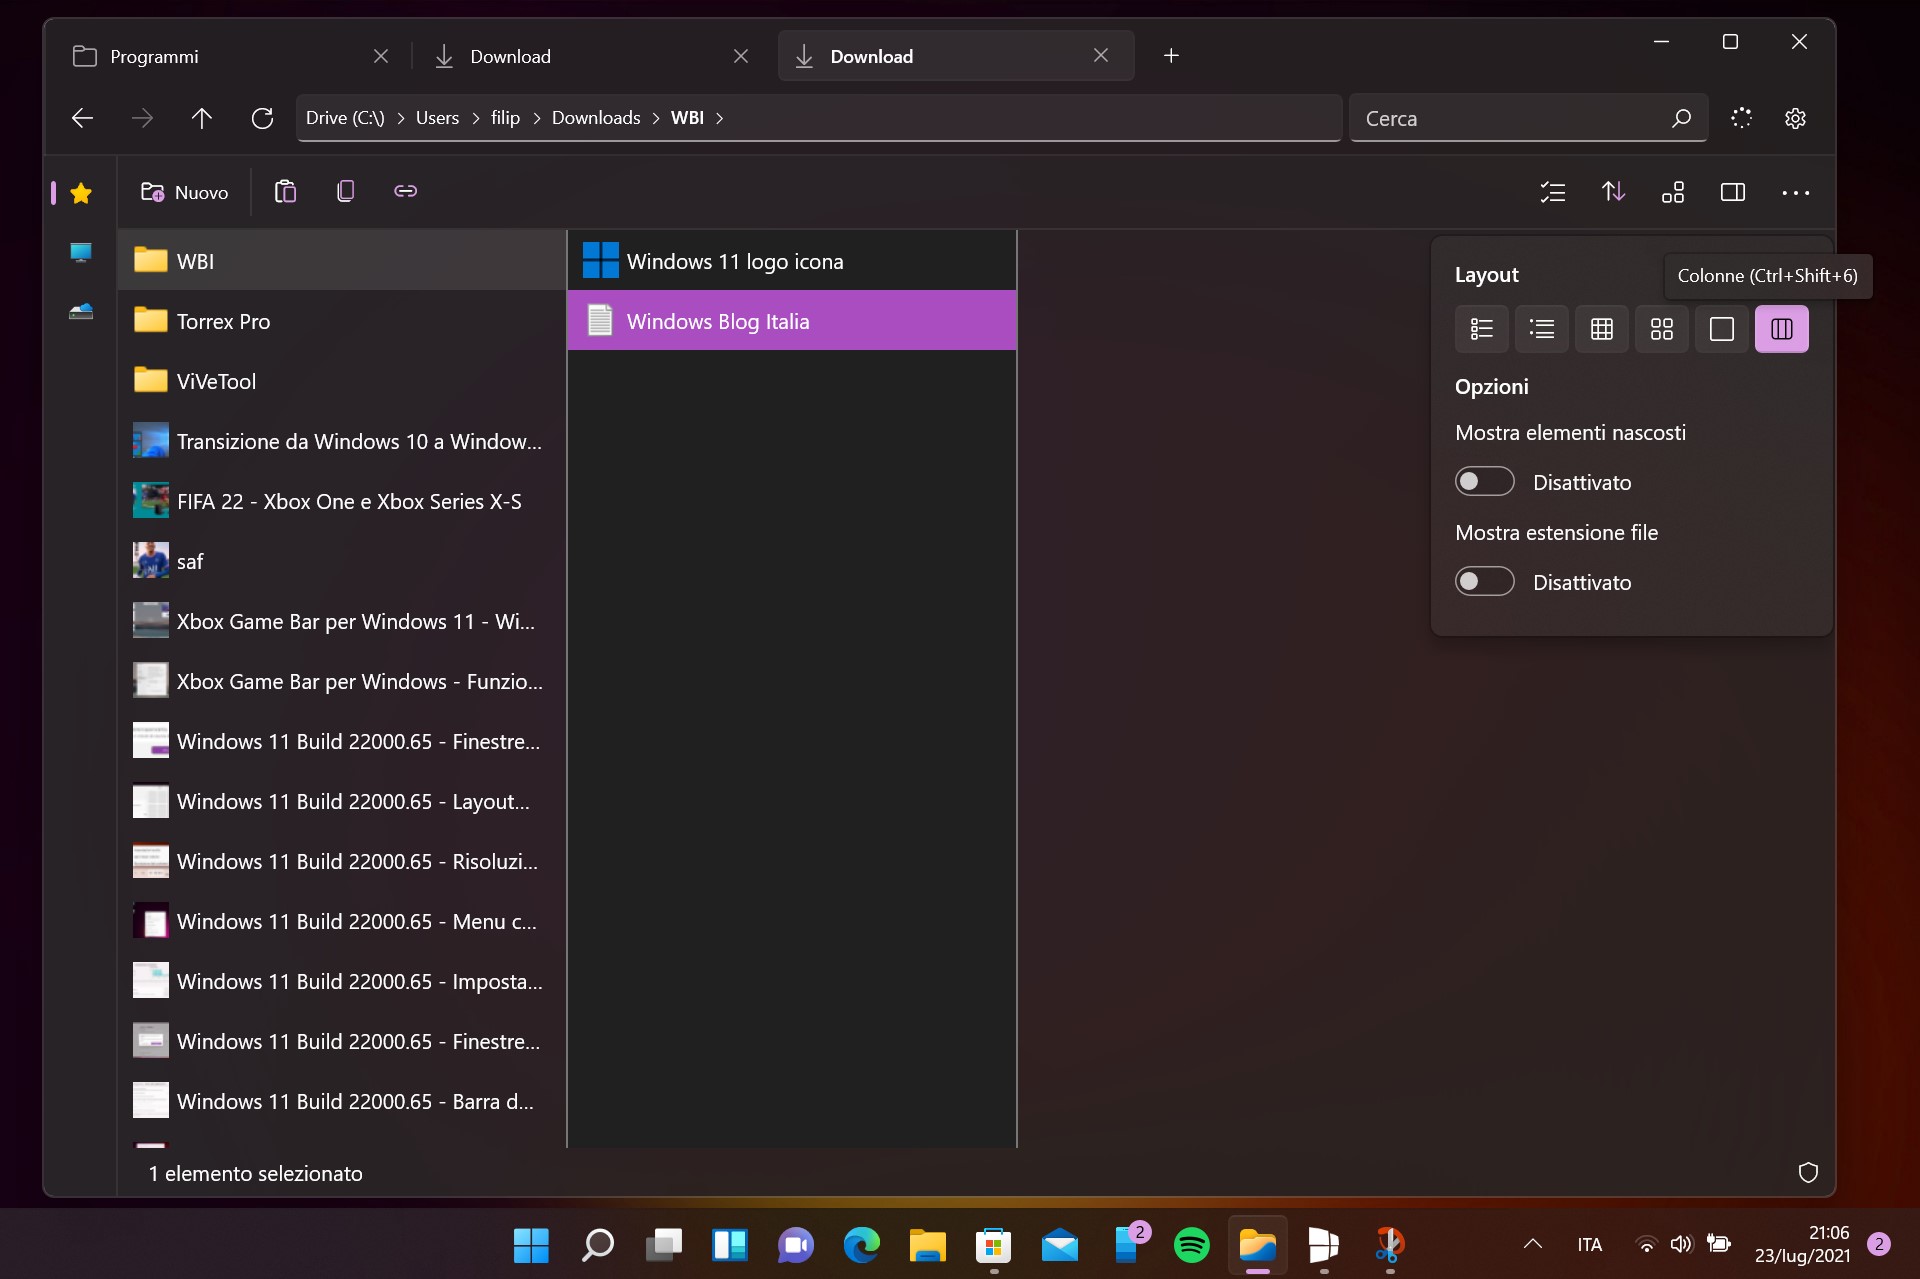
Task: Show hidden tray icons chevron
Action: click(x=1532, y=1245)
